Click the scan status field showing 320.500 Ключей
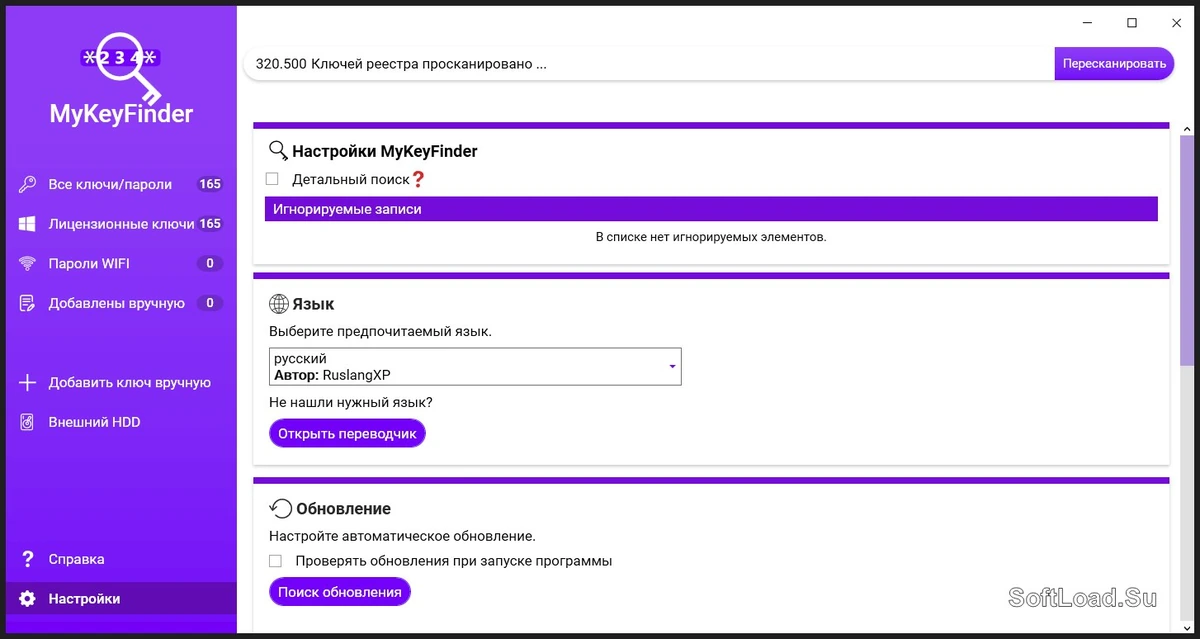 [650, 63]
